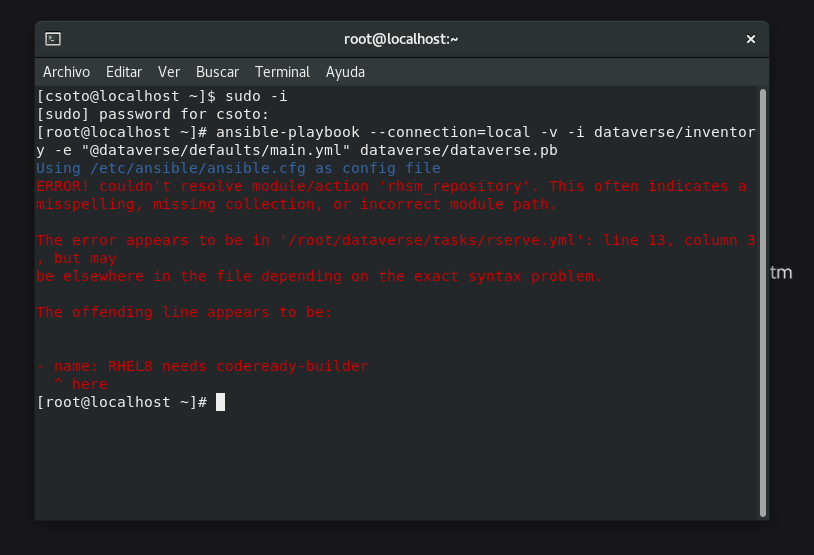Open the Editar menu
Screen dimensions: 814x555
[124, 72]
